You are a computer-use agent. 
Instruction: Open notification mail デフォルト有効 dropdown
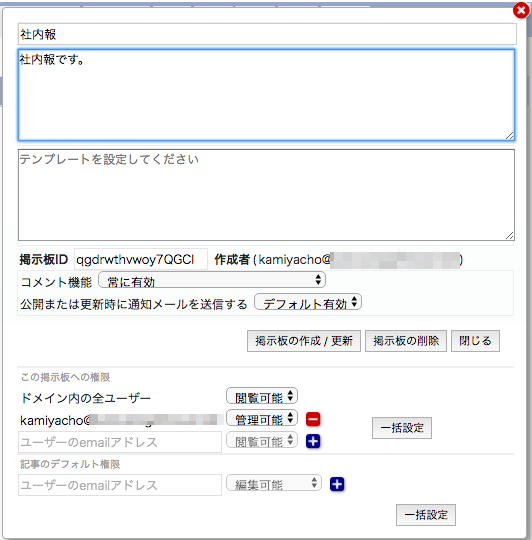(x=308, y=302)
